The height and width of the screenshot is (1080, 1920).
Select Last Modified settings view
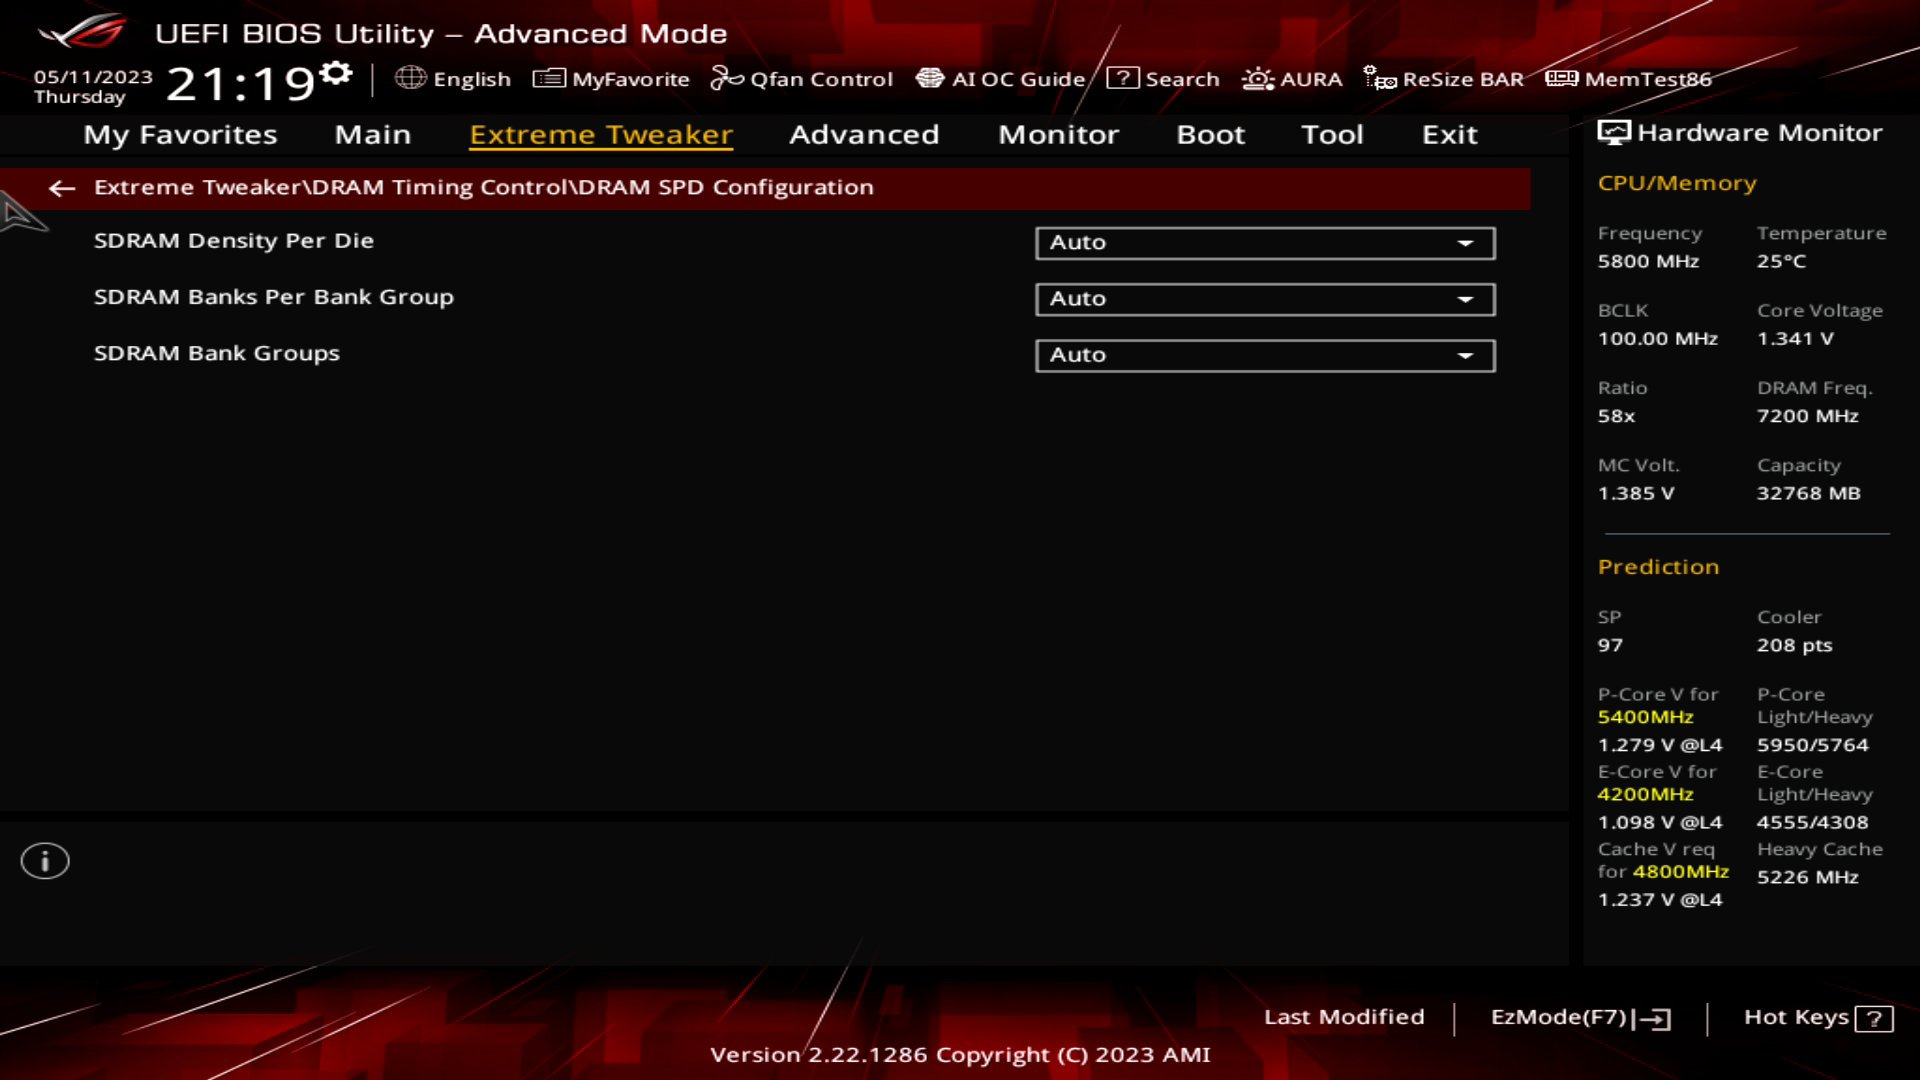(x=1344, y=1015)
